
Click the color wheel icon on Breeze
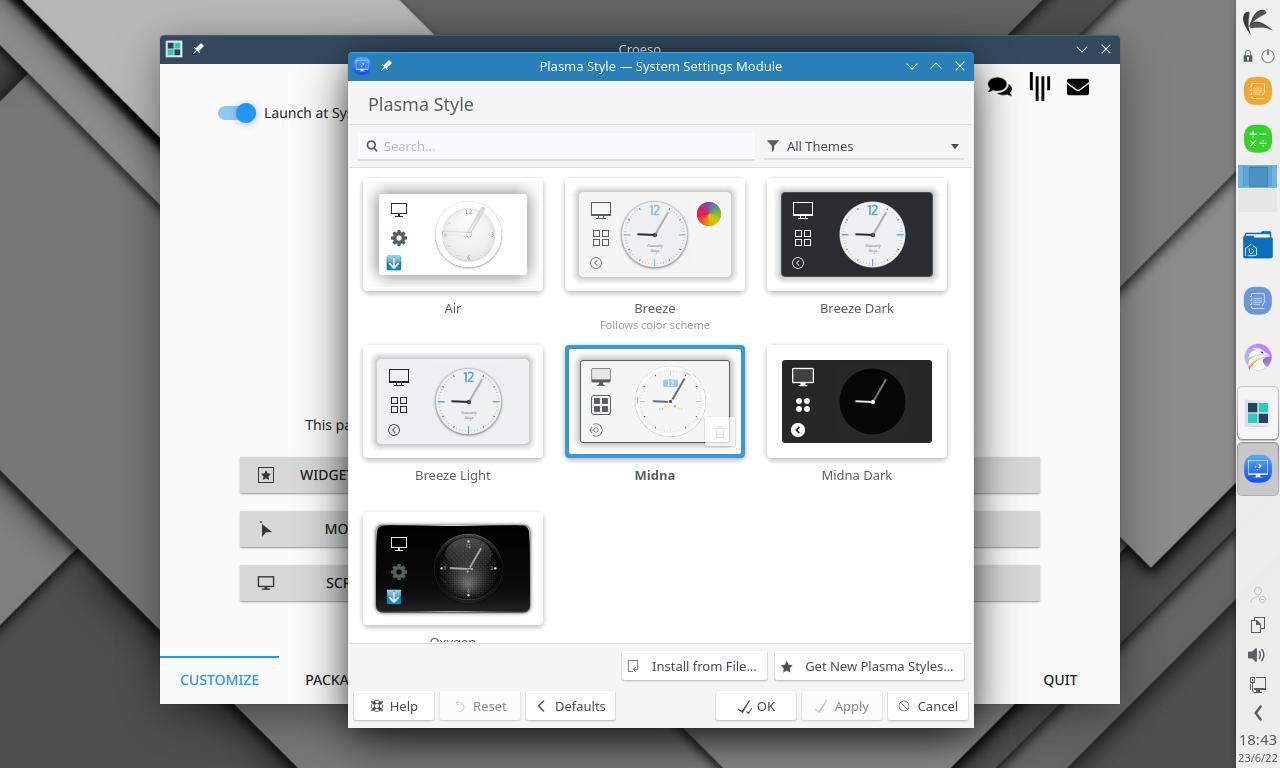[708, 214]
